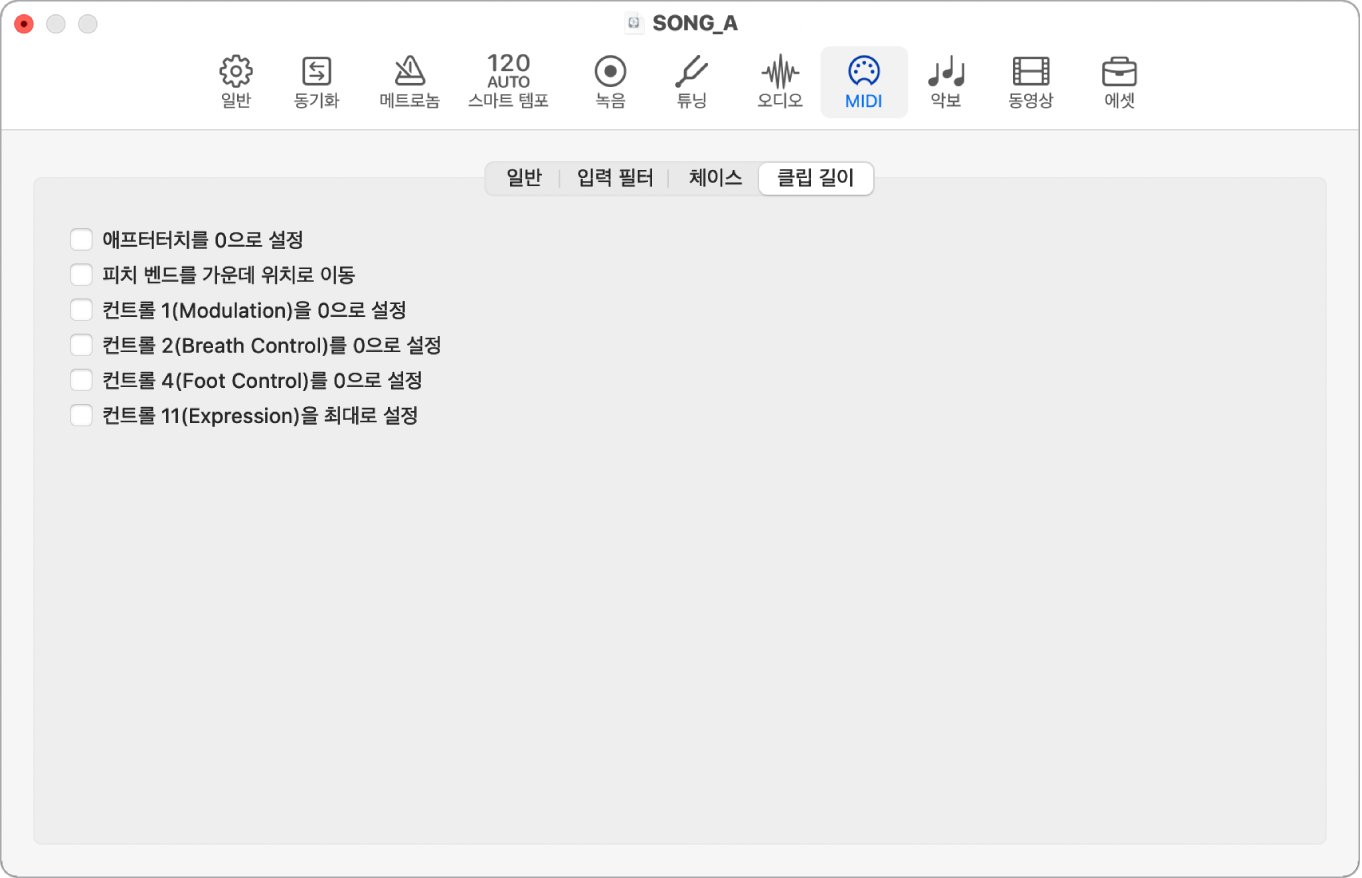Select the MIDI settings pane icon
1362x878 pixels.
(864, 82)
